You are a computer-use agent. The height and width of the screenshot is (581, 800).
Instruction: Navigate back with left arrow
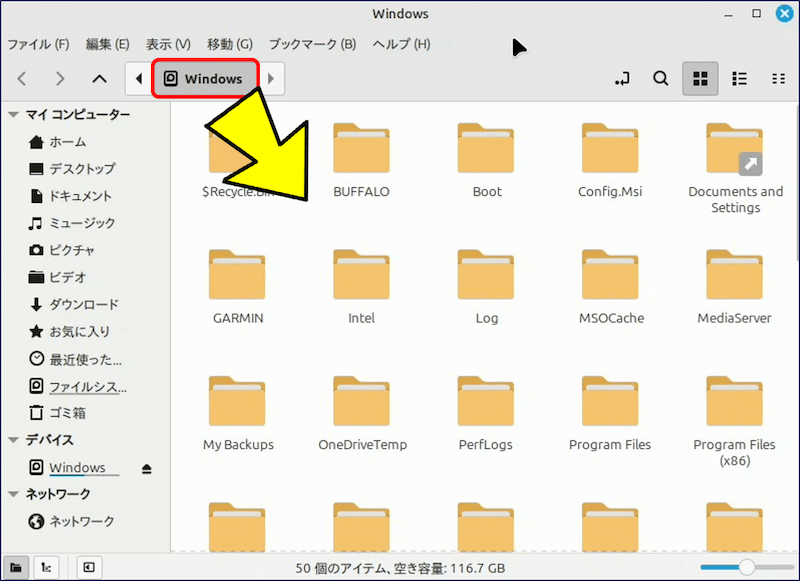22,78
